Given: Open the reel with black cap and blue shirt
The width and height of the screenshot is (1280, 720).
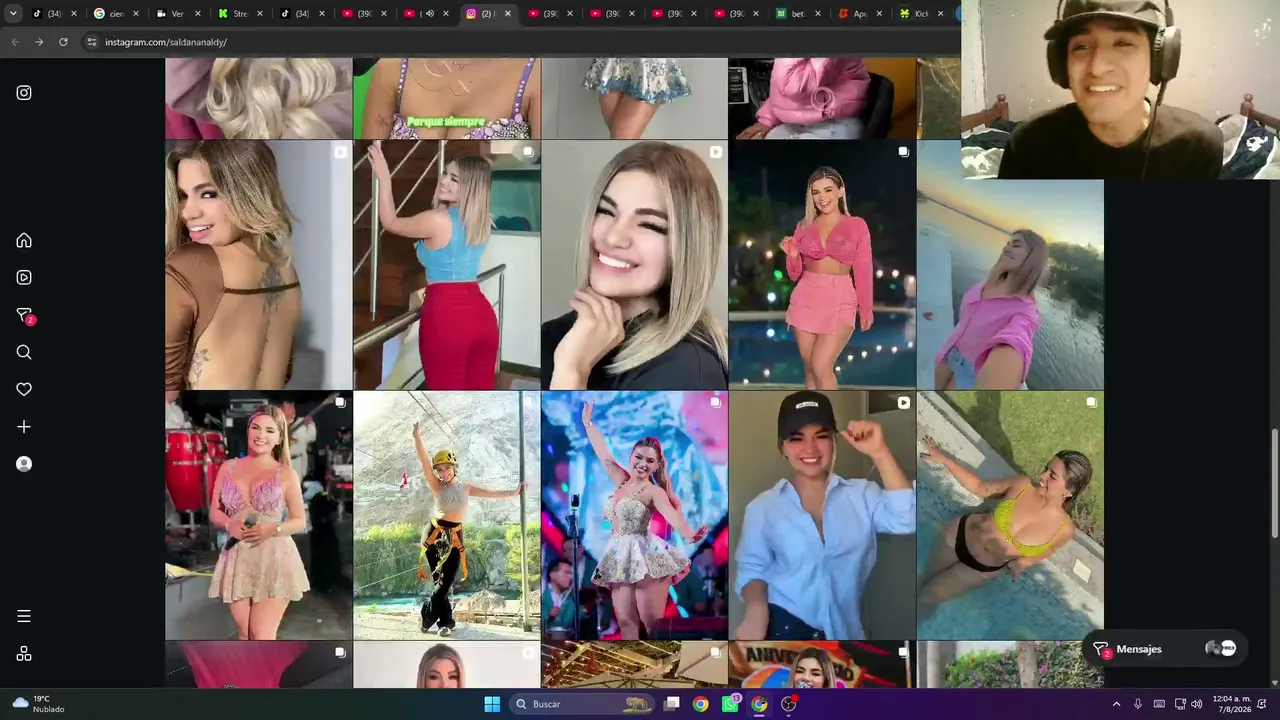Looking at the screenshot, I should click(822, 515).
